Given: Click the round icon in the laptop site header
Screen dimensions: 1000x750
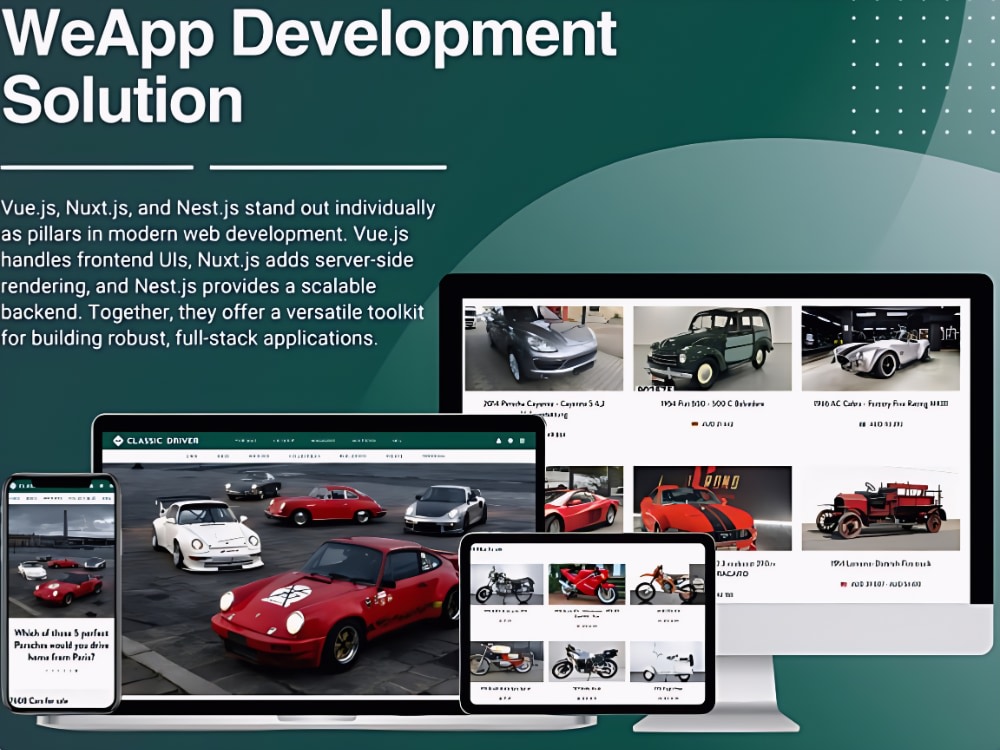Looking at the screenshot, I should tap(510, 441).
